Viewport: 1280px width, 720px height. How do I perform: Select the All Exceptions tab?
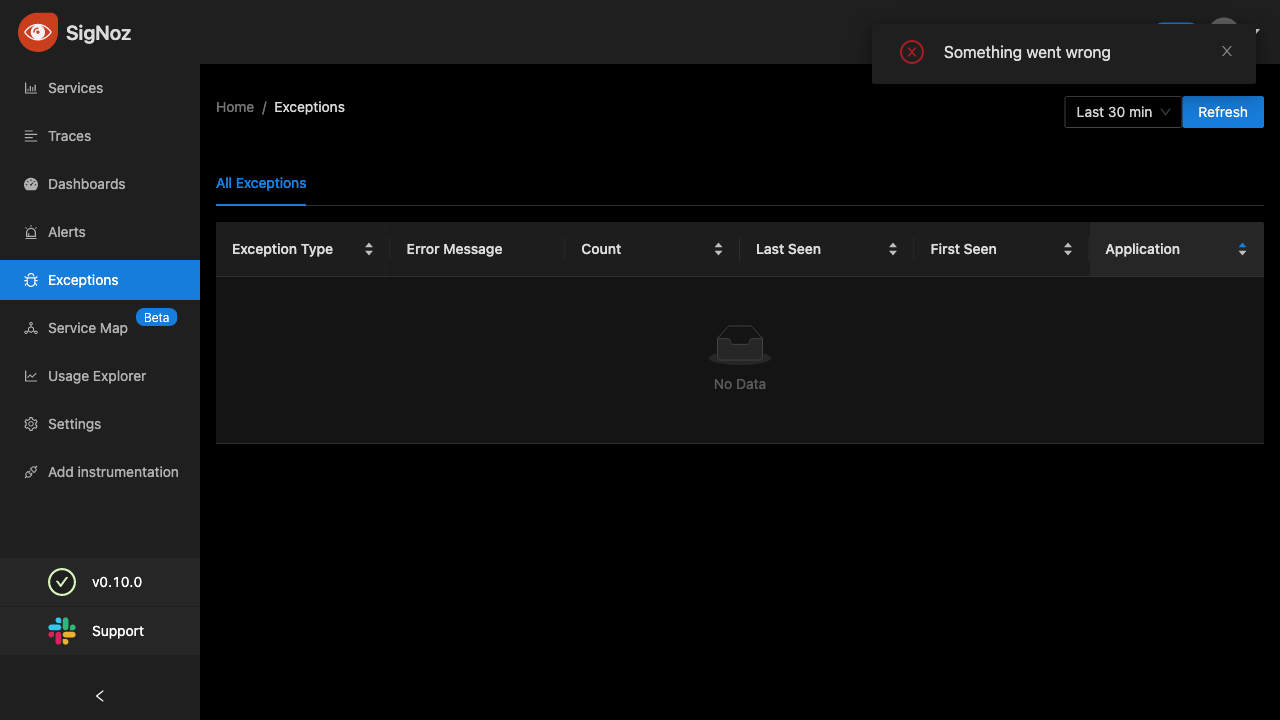[261, 183]
